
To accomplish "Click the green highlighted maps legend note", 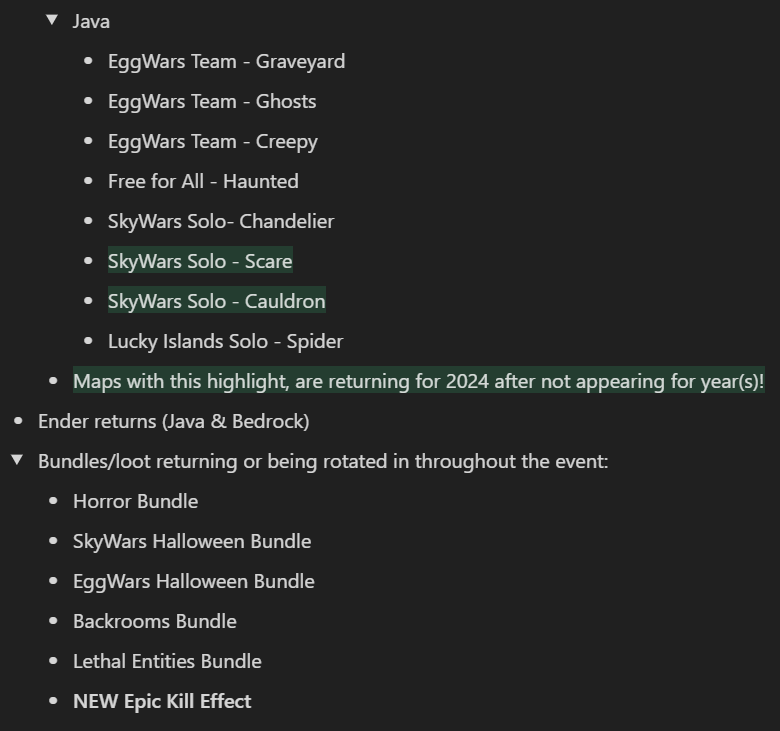I will [418, 381].
